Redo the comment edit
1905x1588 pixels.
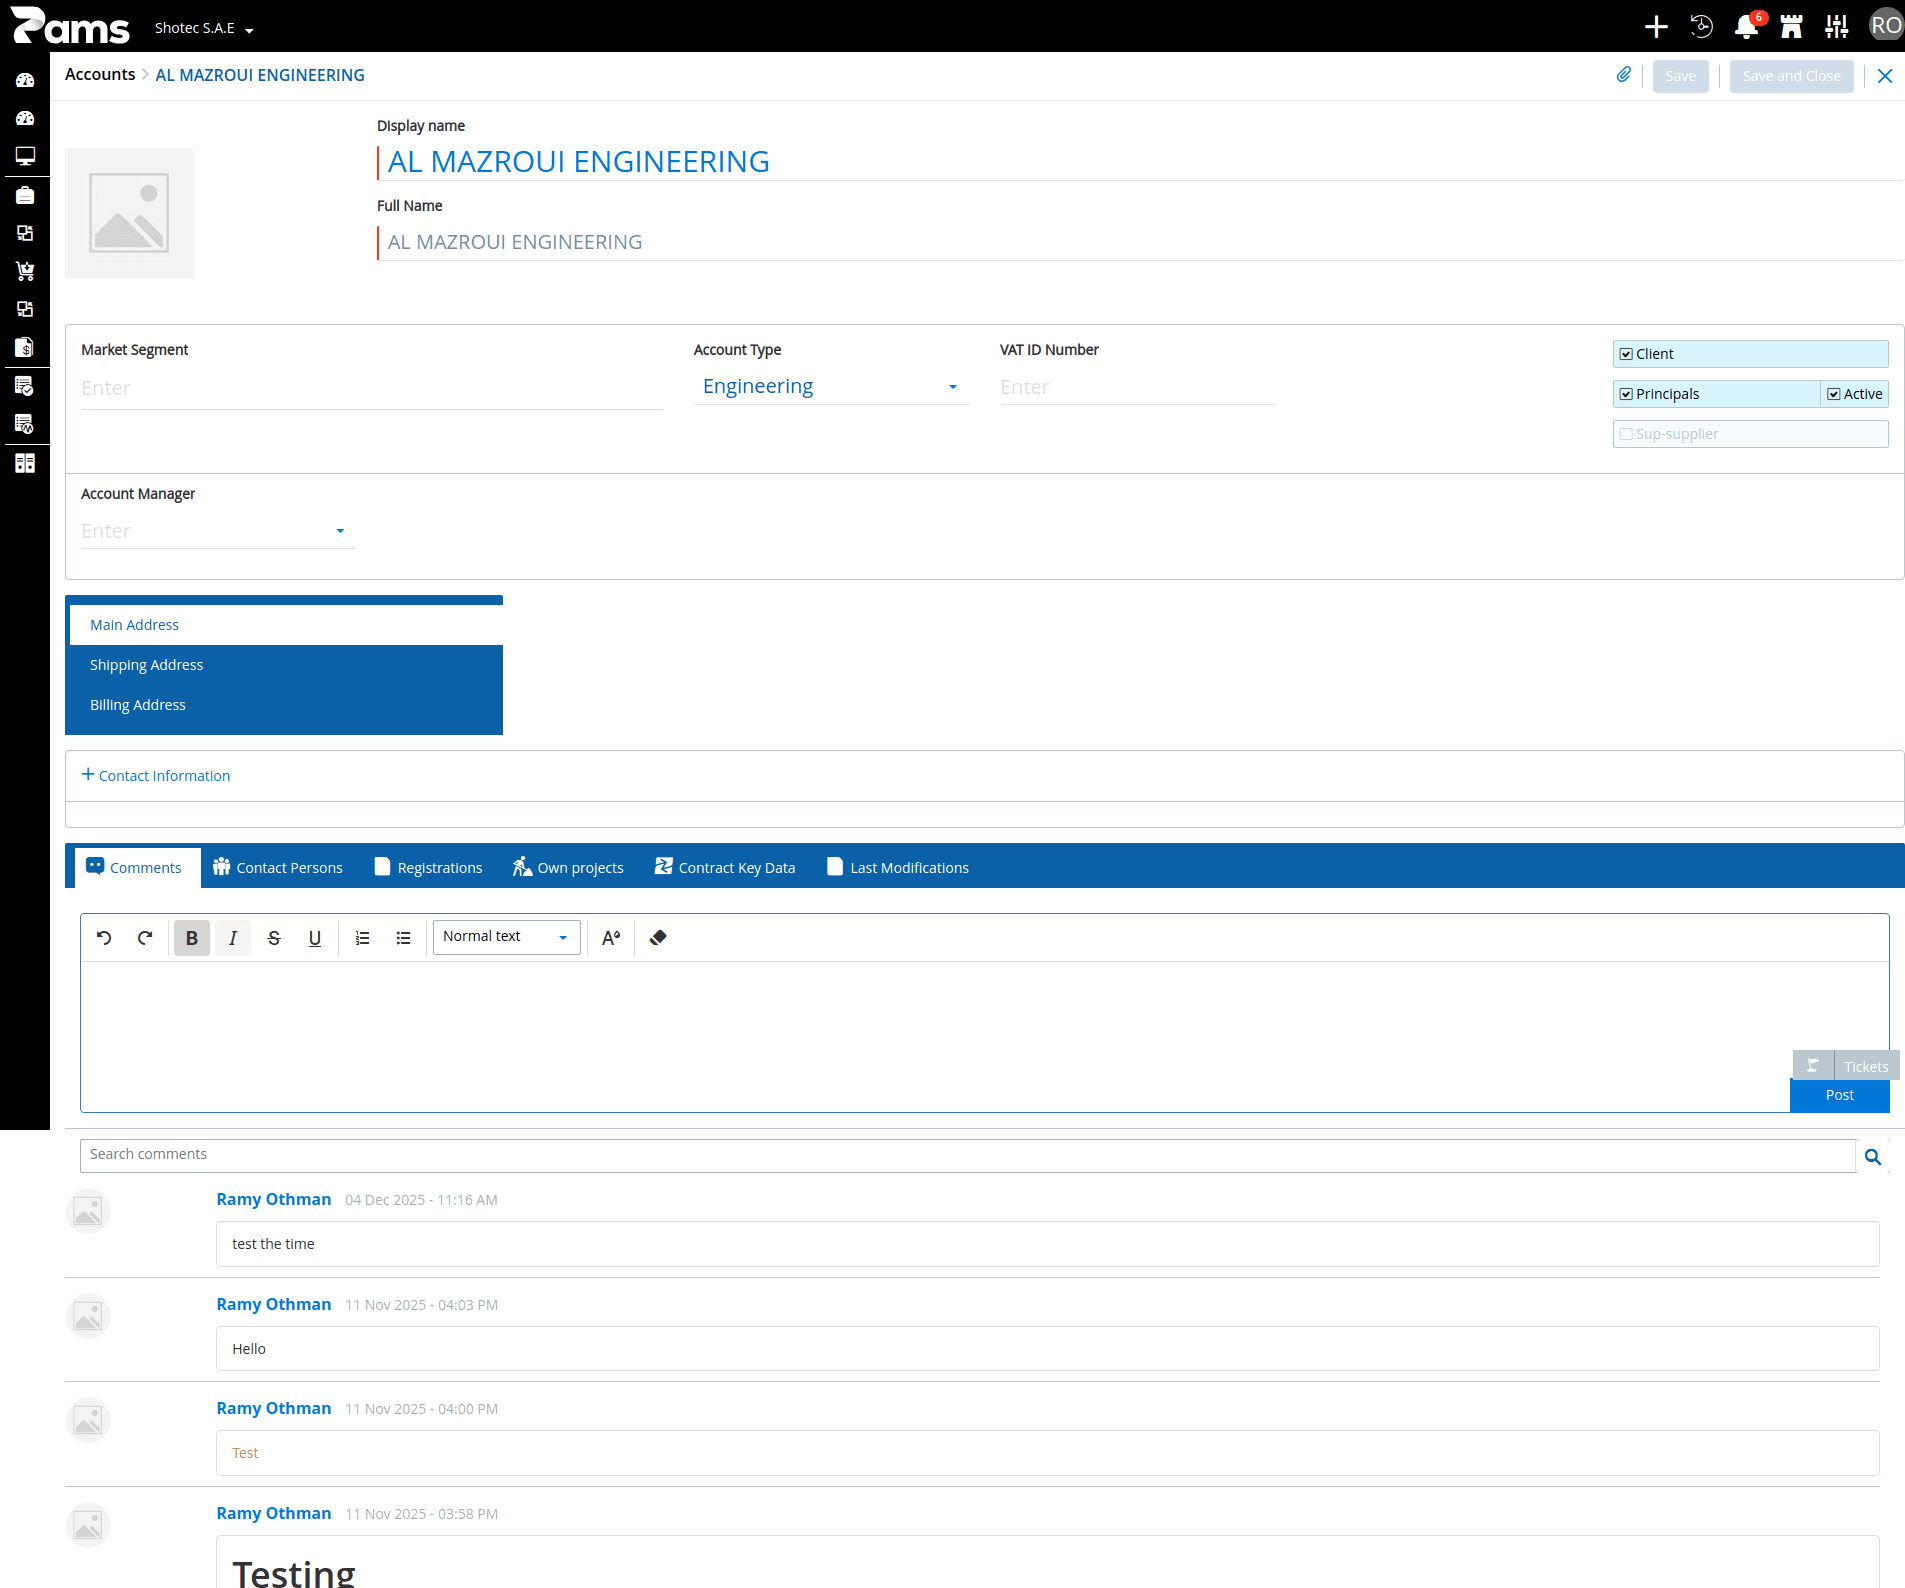click(145, 938)
